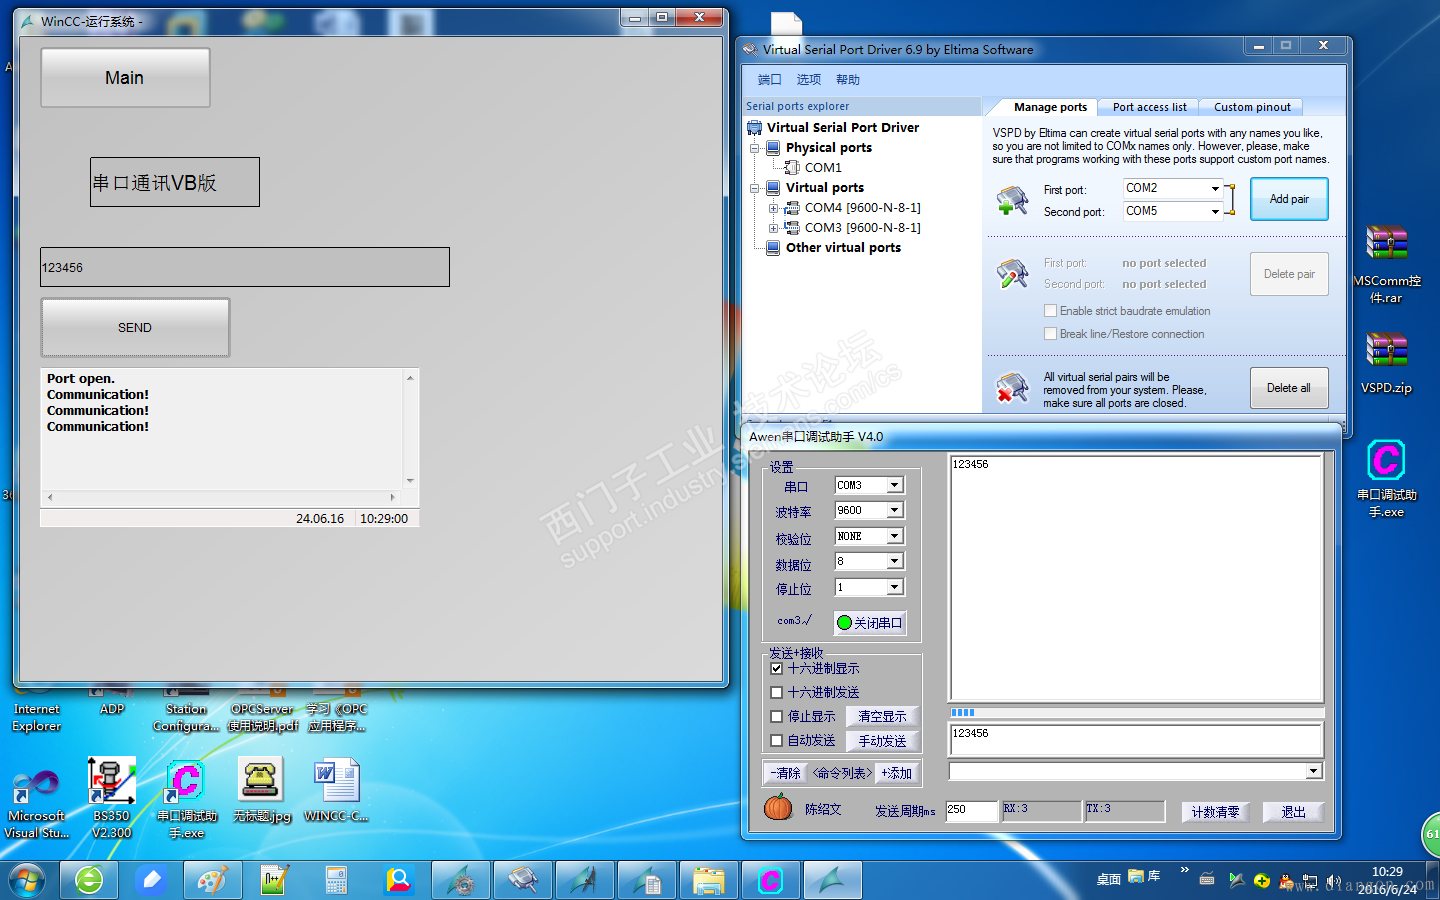Click the 发送周期 250 input field
The width and height of the screenshot is (1440, 900).
(x=971, y=810)
